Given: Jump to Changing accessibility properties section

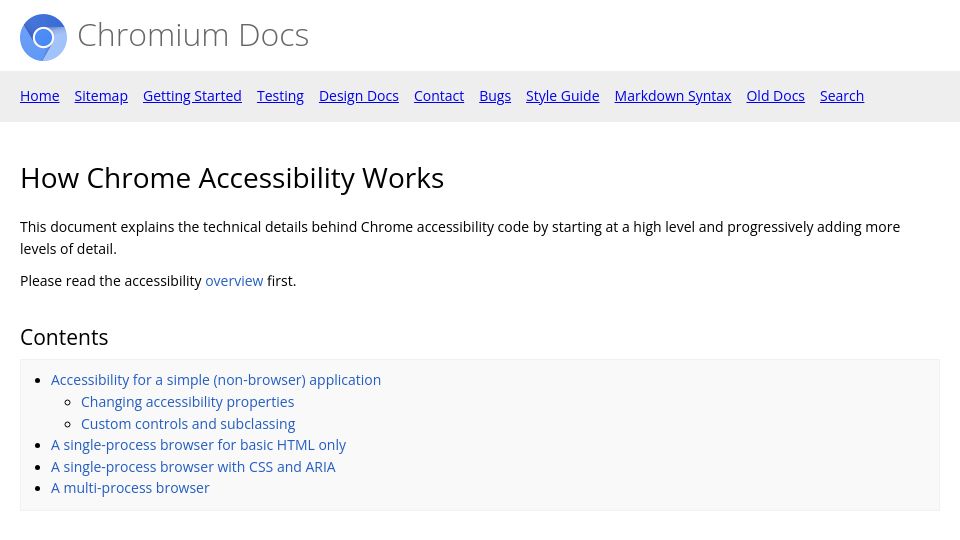Looking at the screenshot, I should coord(187,402).
